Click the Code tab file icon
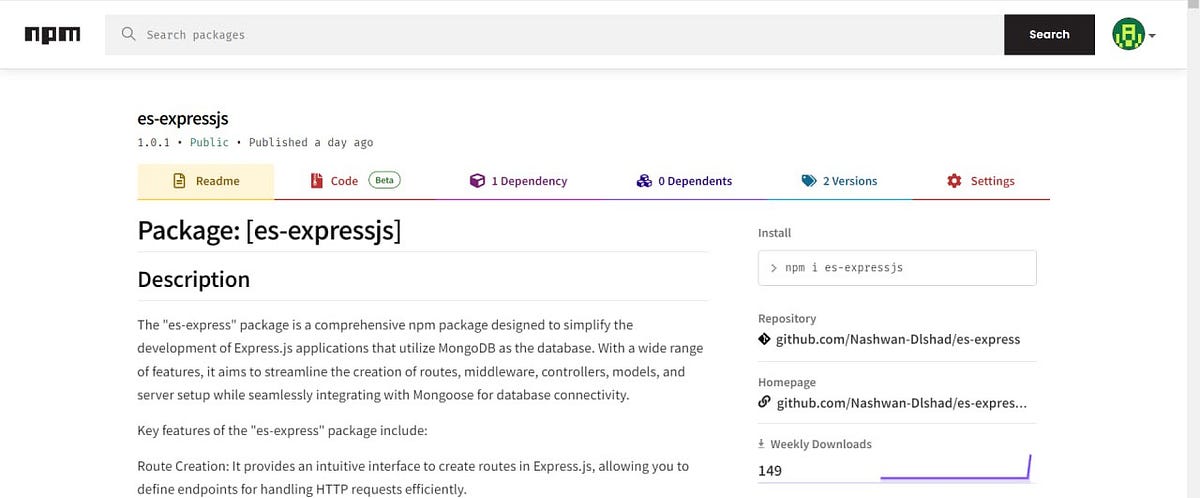 [316, 181]
